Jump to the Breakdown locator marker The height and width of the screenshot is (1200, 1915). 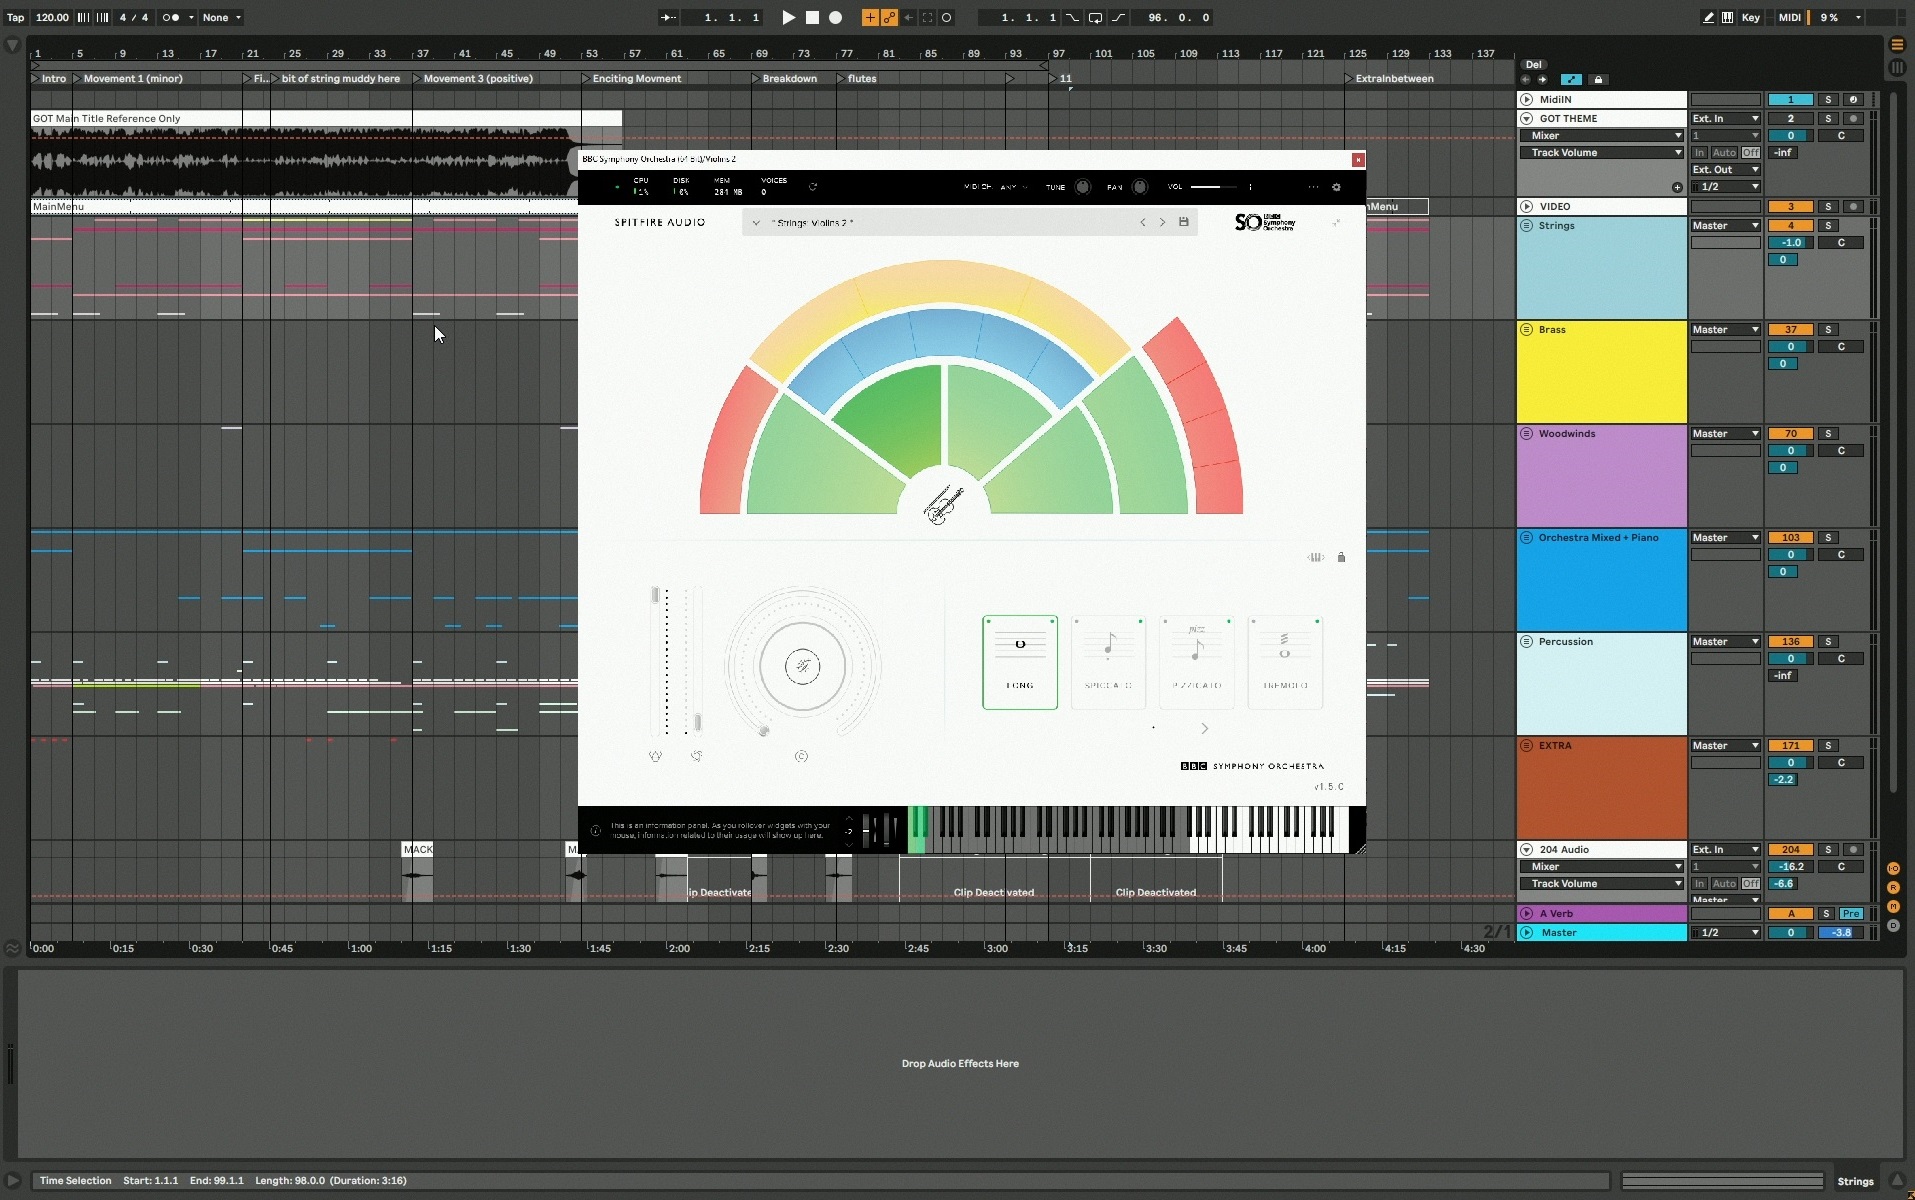coord(789,79)
